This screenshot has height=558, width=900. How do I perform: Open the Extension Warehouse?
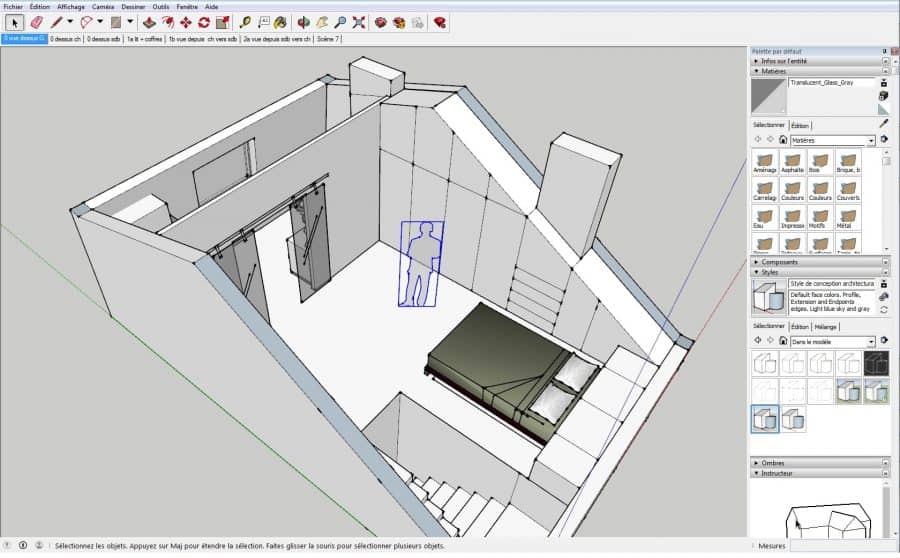399,22
